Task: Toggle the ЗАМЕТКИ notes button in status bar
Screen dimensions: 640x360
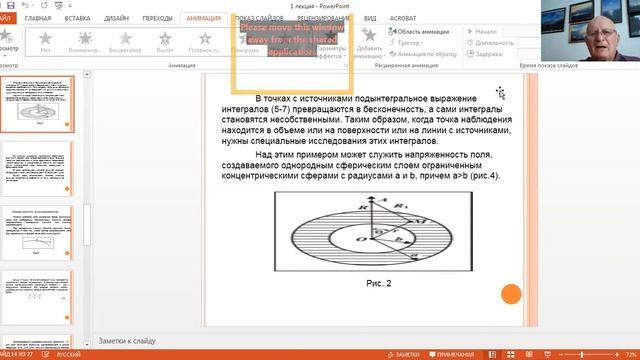Action: [403, 355]
